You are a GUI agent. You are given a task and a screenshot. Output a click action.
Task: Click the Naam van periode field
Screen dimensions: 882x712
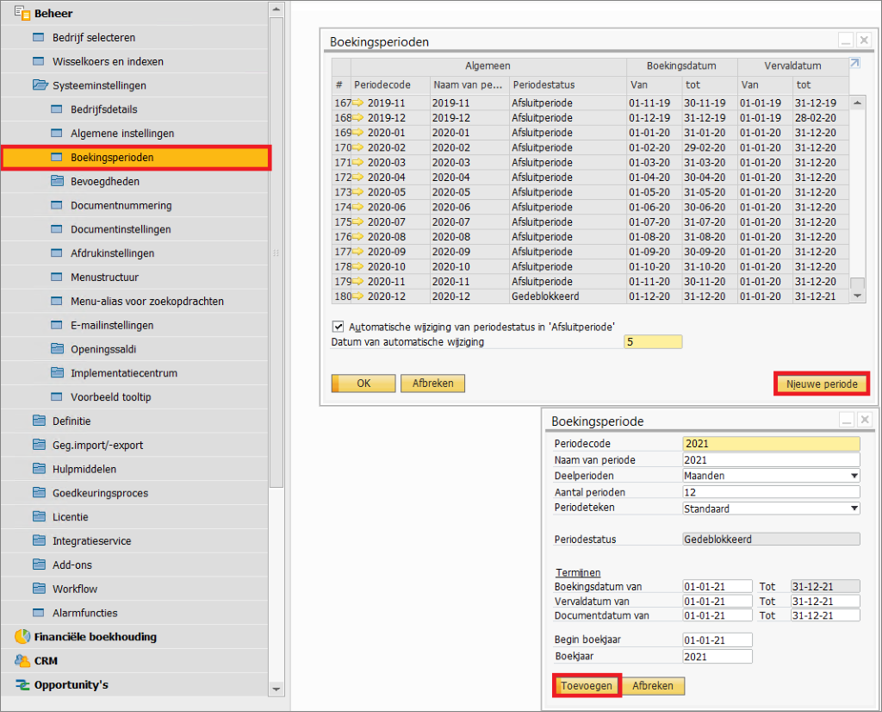pos(771,460)
